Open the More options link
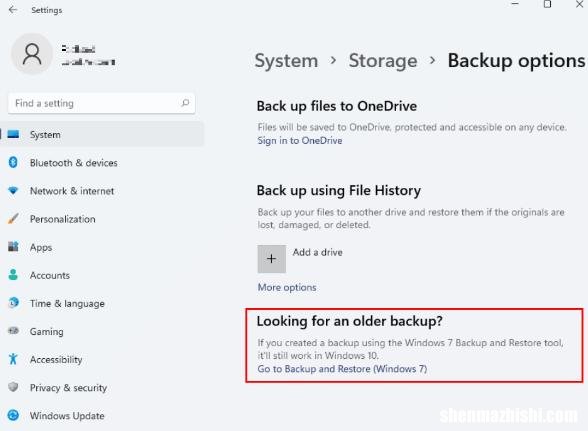The height and width of the screenshot is (431, 588). (287, 287)
